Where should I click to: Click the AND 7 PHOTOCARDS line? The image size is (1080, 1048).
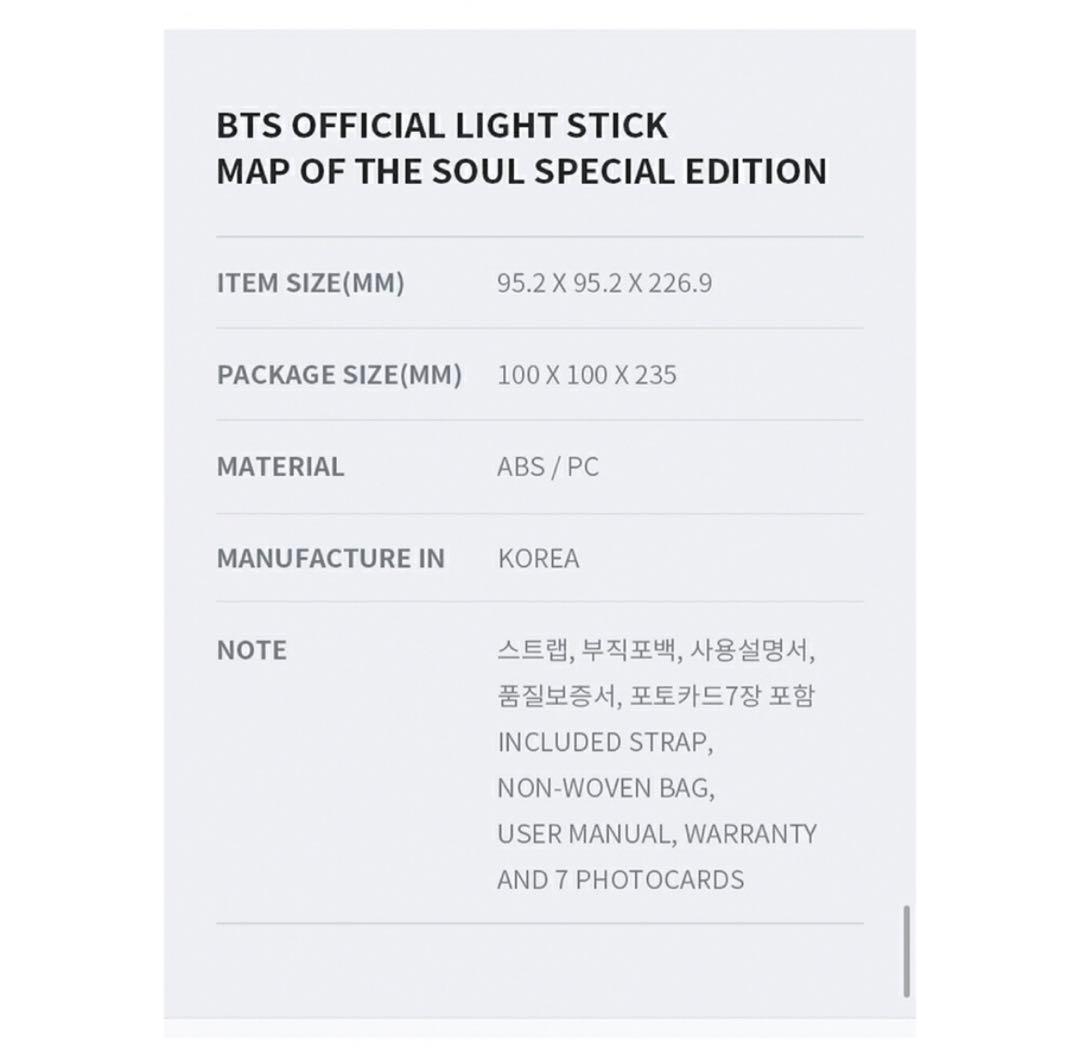(620, 880)
